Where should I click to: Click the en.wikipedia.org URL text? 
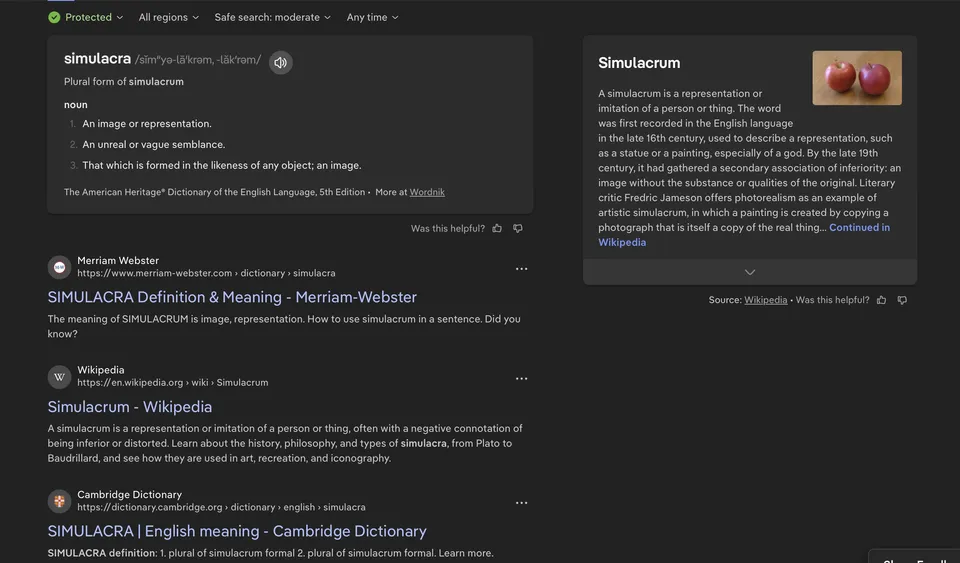click(173, 382)
